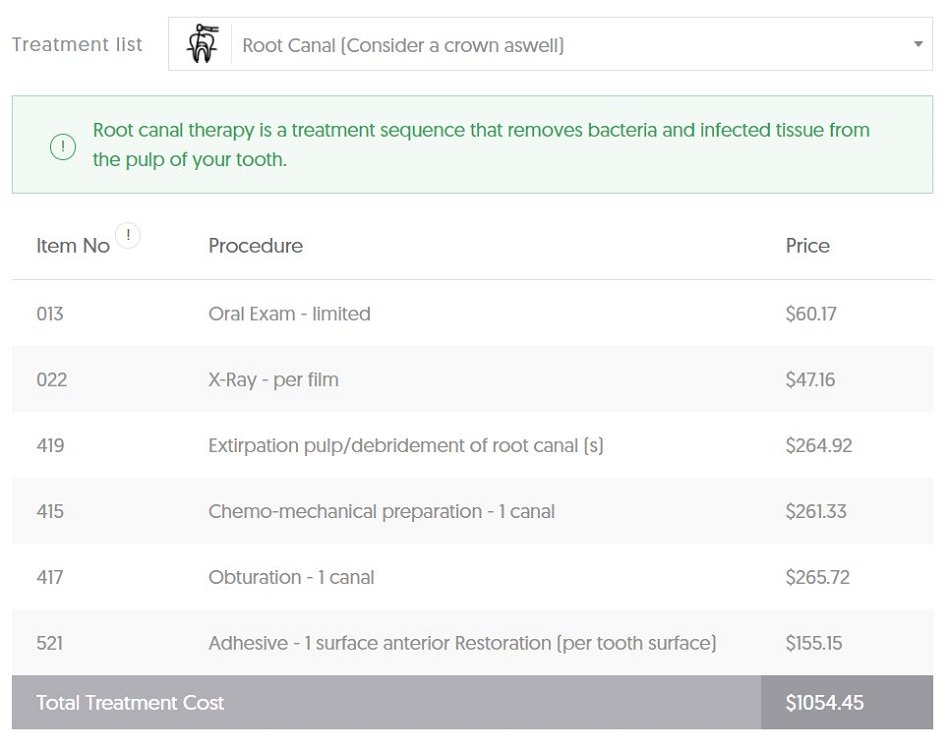Click the Obturation - 1 canal procedure
The height and width of the screenshot is (749, 950).
pos(291,577)
